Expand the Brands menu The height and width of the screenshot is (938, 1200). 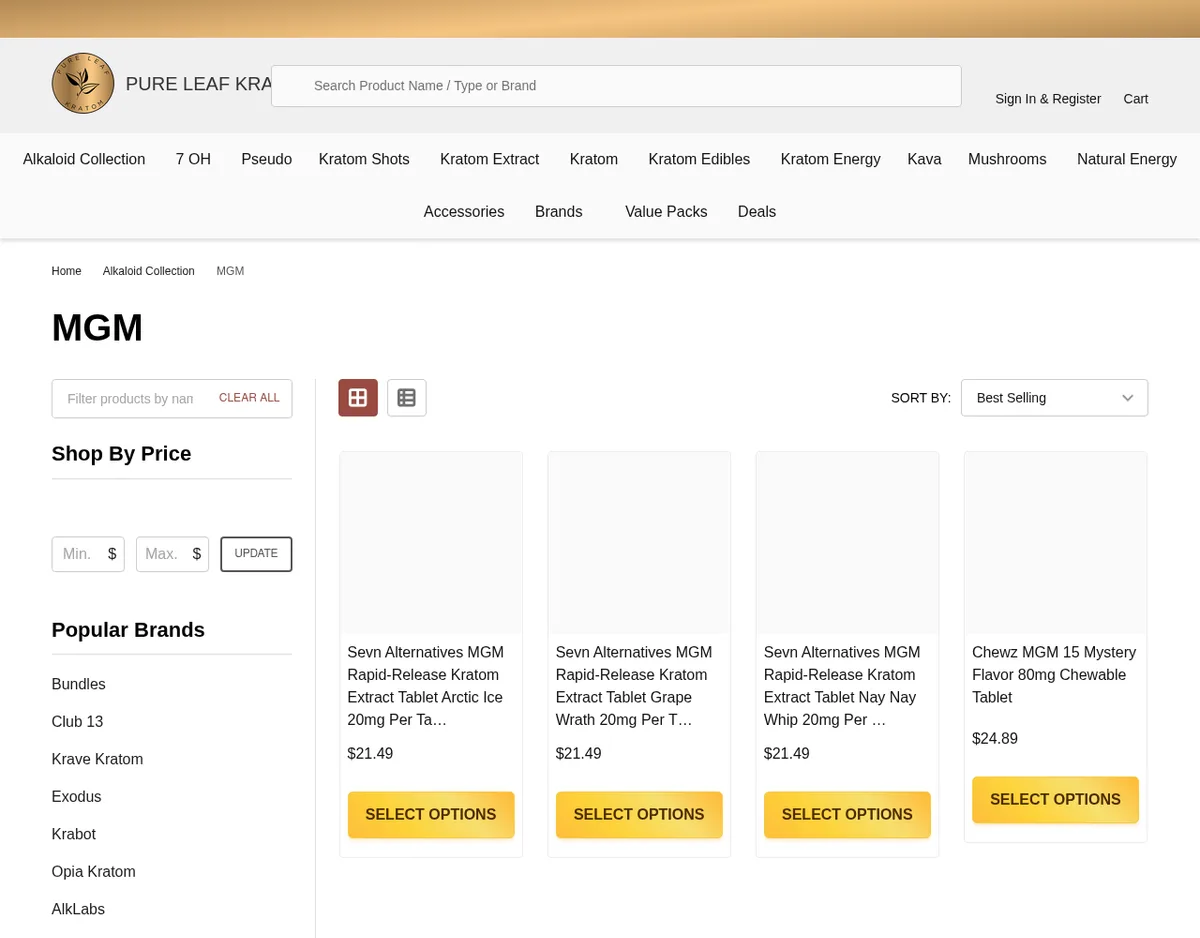(x=559, y=212)
